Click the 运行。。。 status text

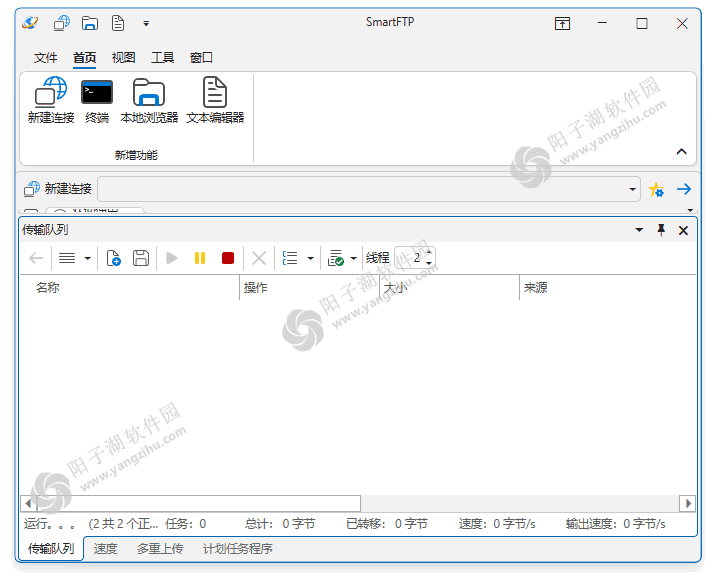pyautogui.click(x=50, y=524)
